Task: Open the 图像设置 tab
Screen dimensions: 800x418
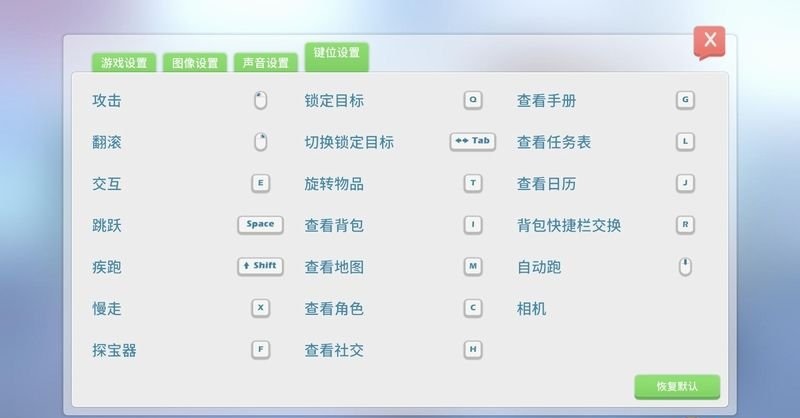Action: pos(195,63)
